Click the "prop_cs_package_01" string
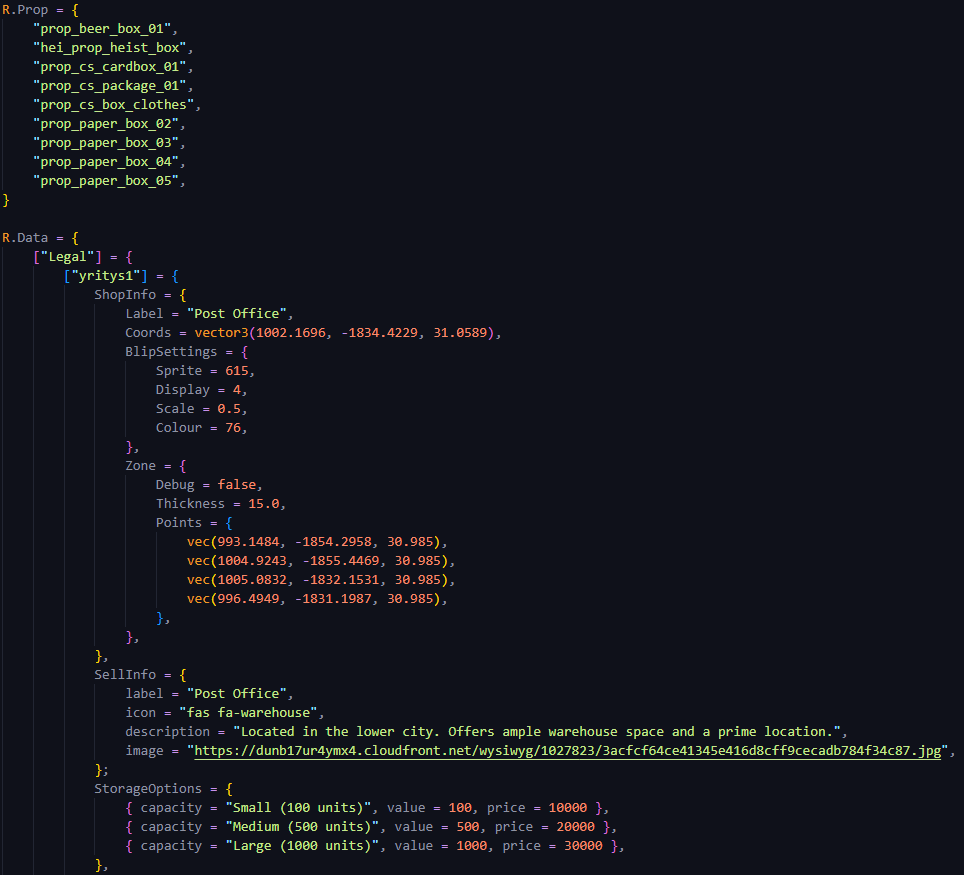 pos(109,86)
